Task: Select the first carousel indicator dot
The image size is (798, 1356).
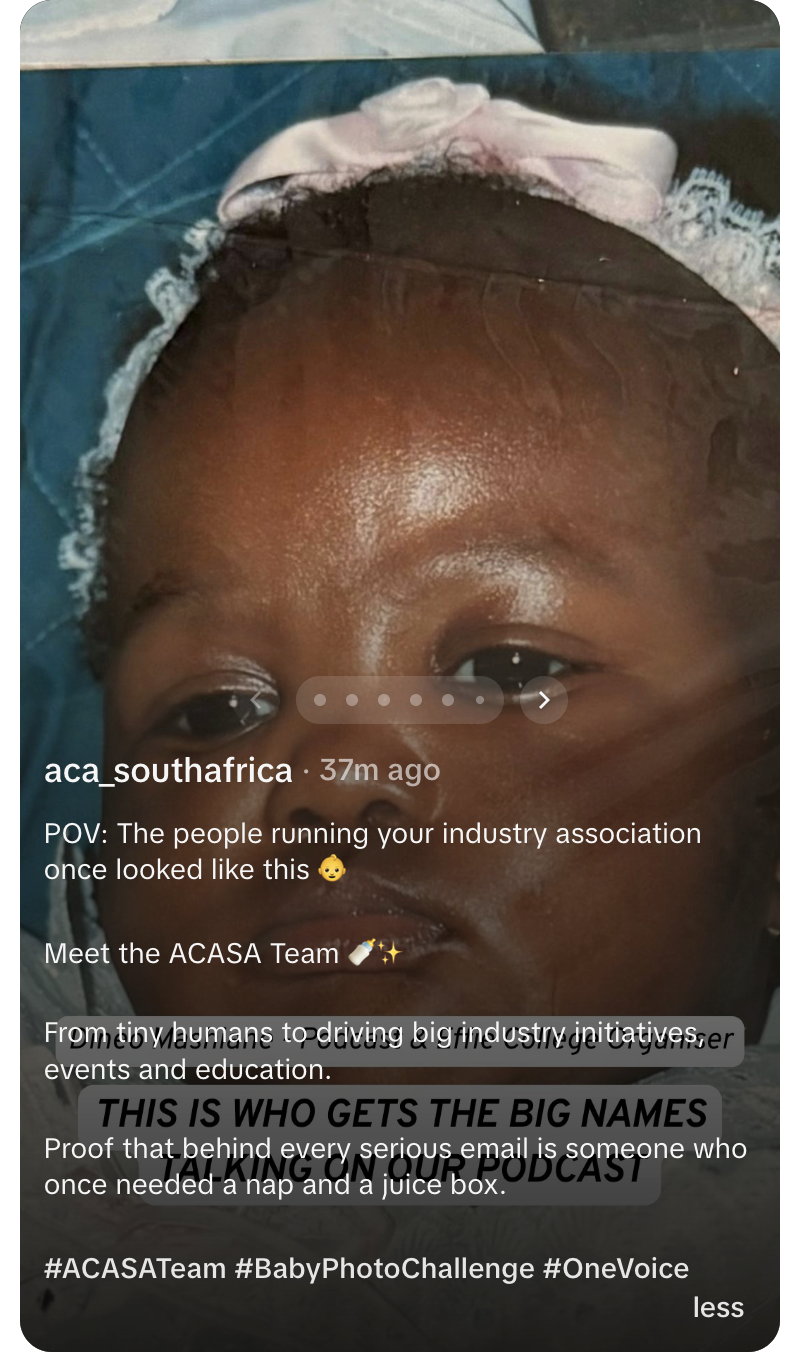Action: (x=320, y=700)
